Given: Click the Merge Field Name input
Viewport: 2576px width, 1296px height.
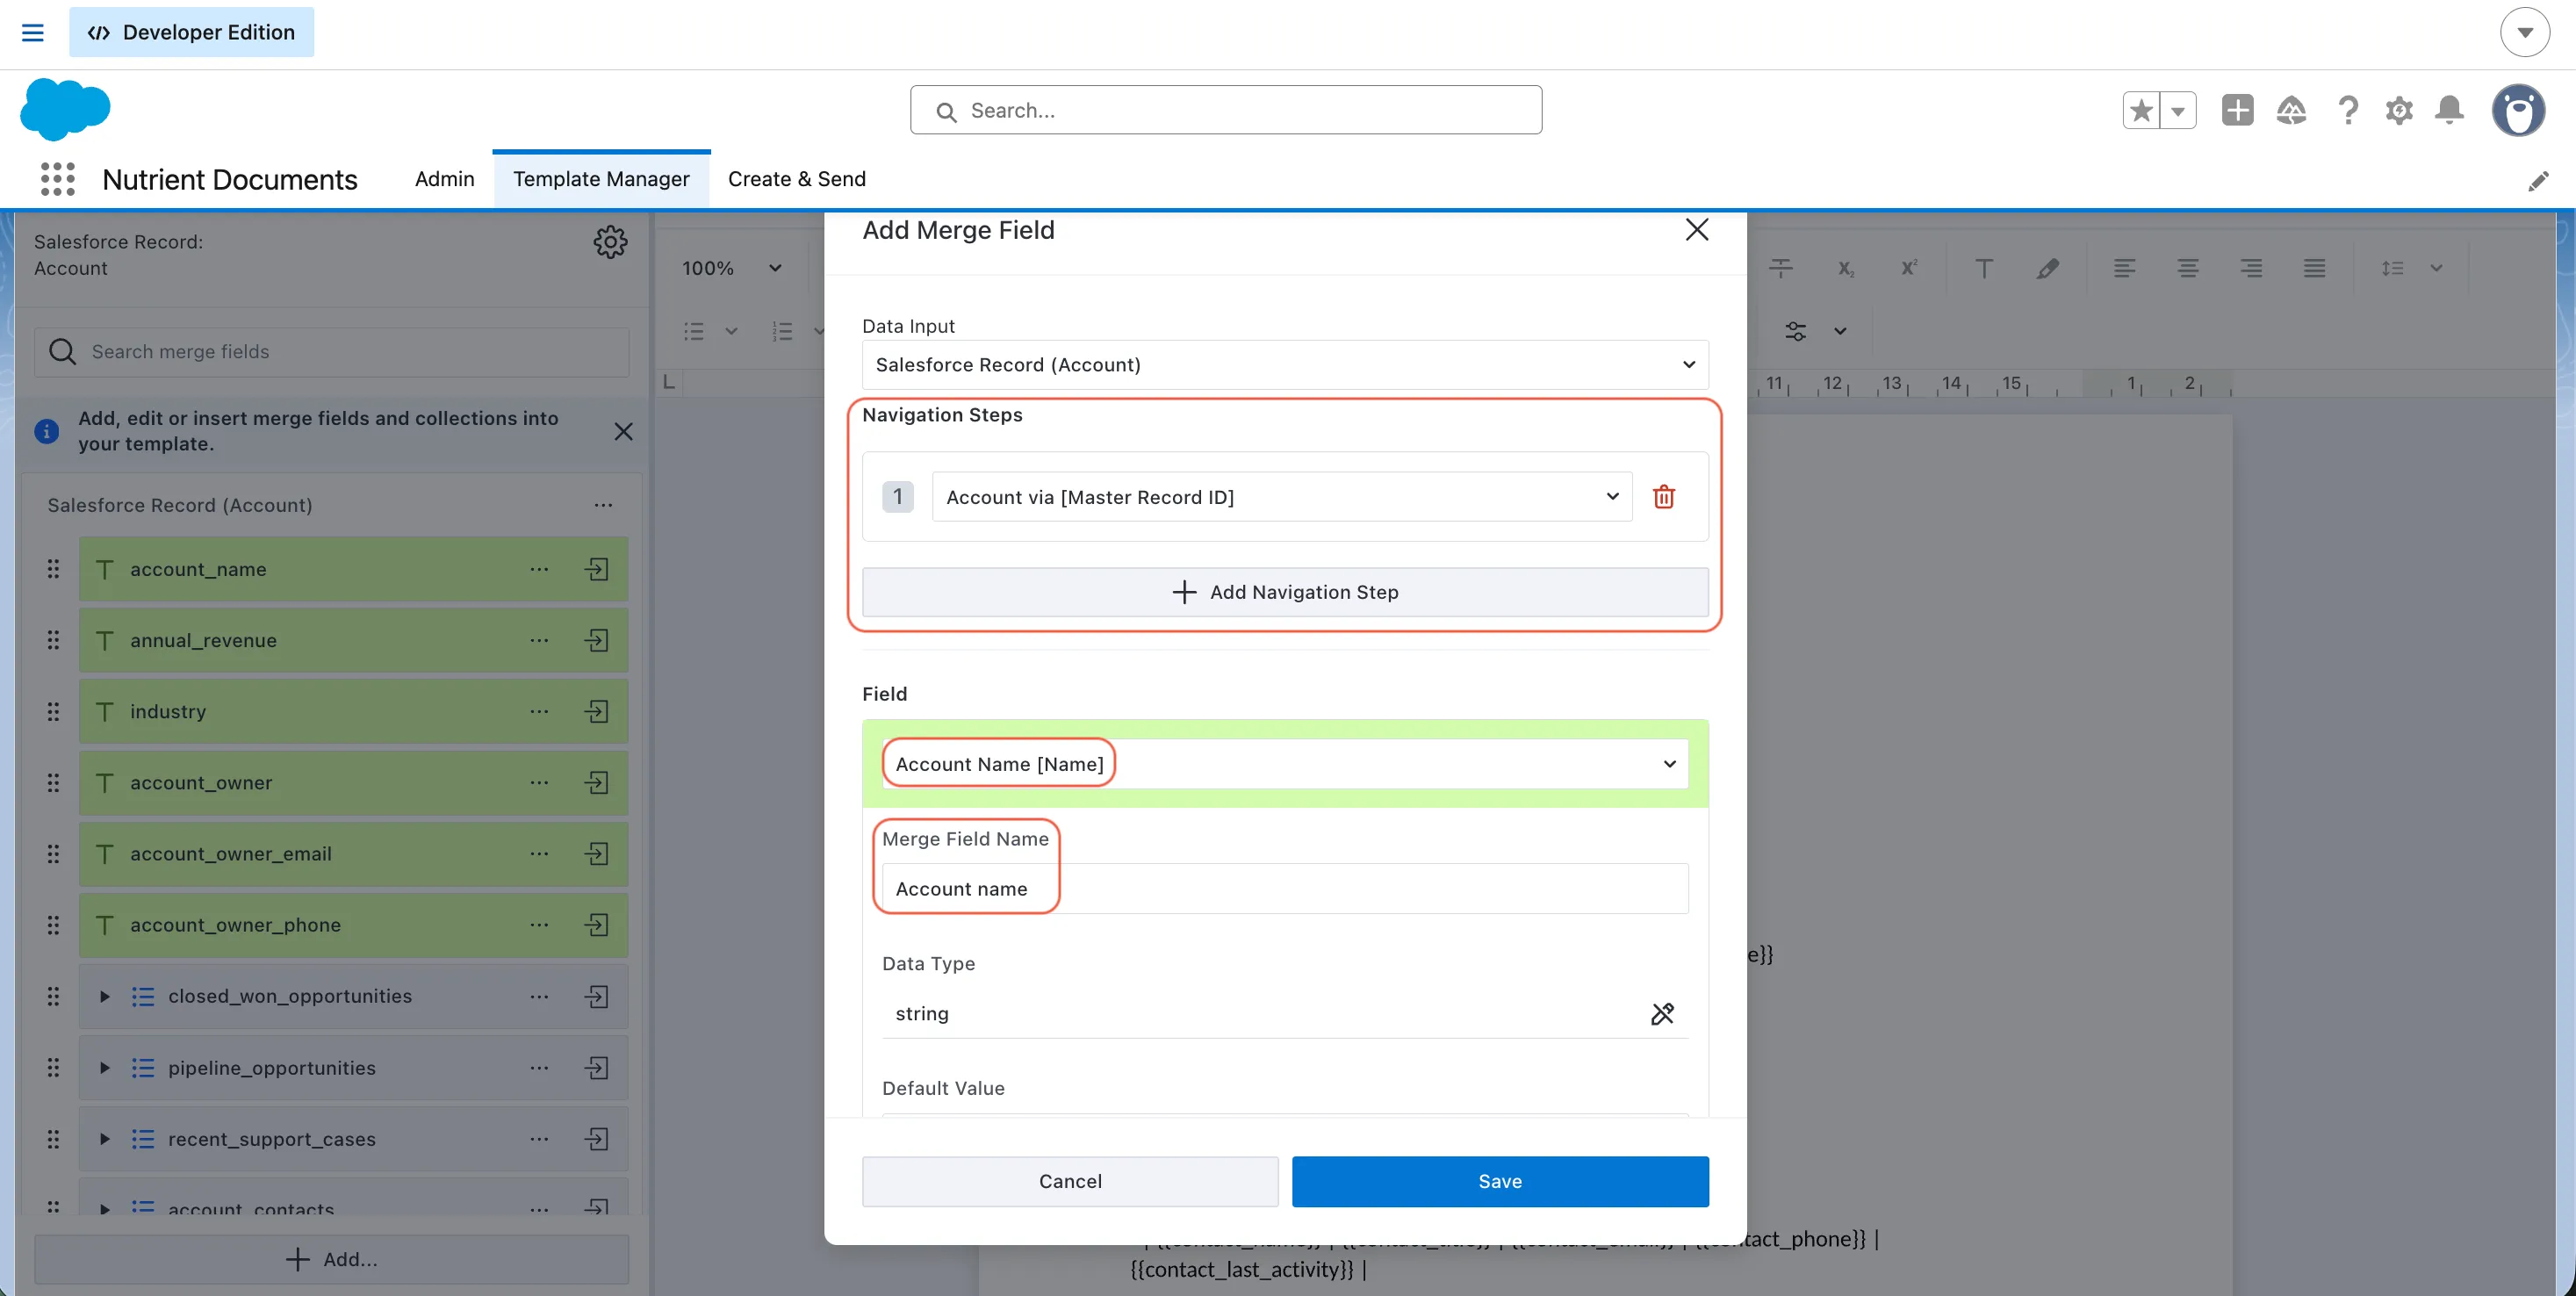Looking at the screenshot, I should [x=1285, y=889].
